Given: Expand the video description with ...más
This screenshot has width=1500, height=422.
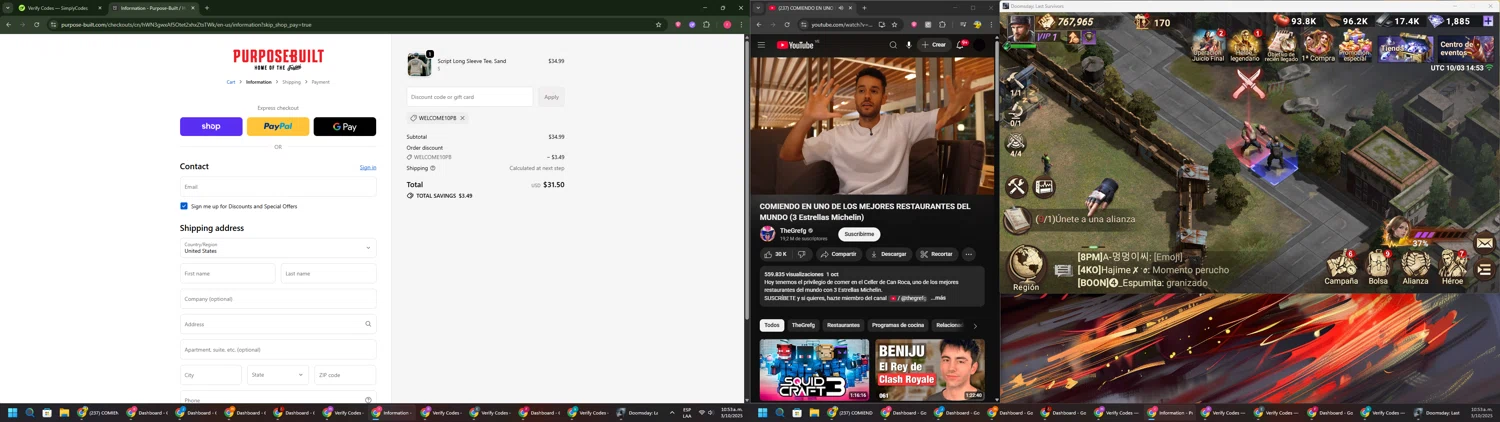Looking at the screenshot, I should pos(938,298).
